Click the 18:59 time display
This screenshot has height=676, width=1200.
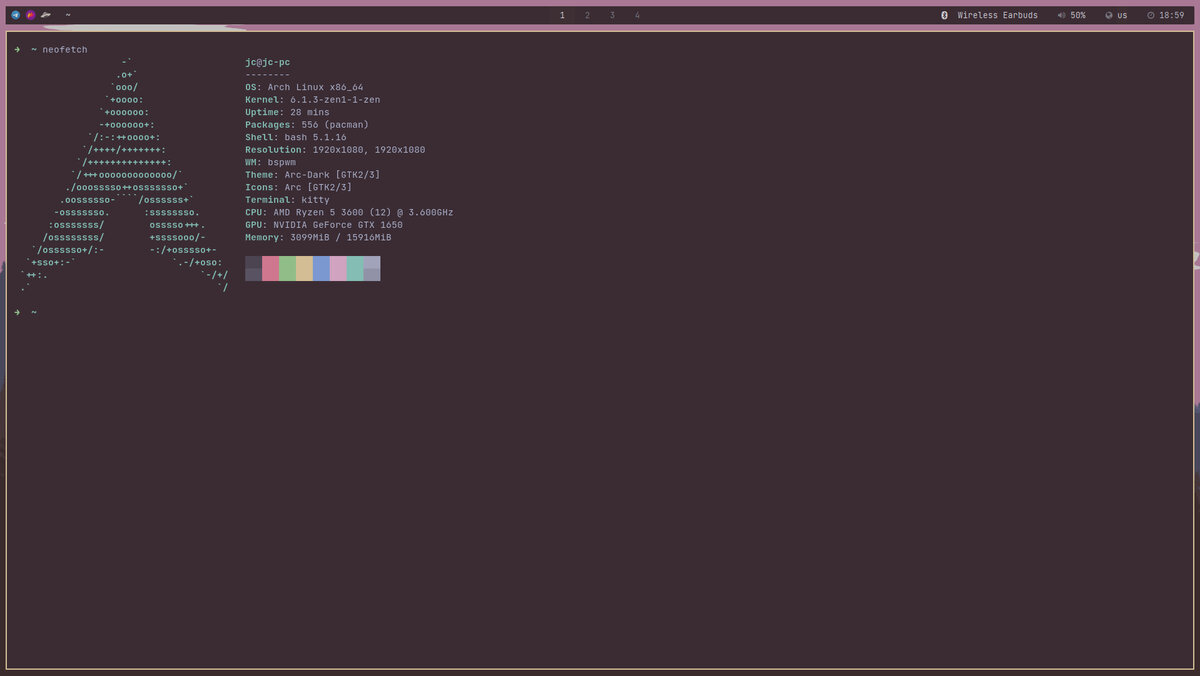pyautogui.click(x=1172, y=15)
